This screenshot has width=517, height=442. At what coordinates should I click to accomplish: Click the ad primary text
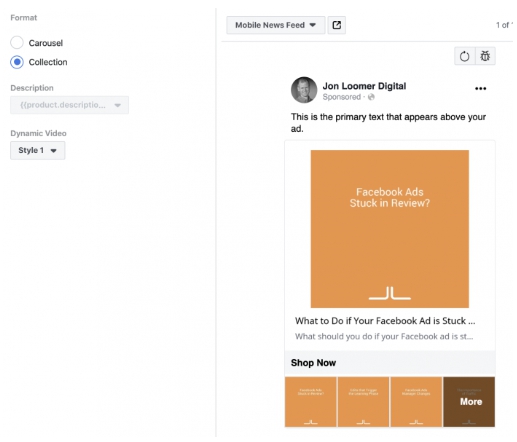point(388,122)
